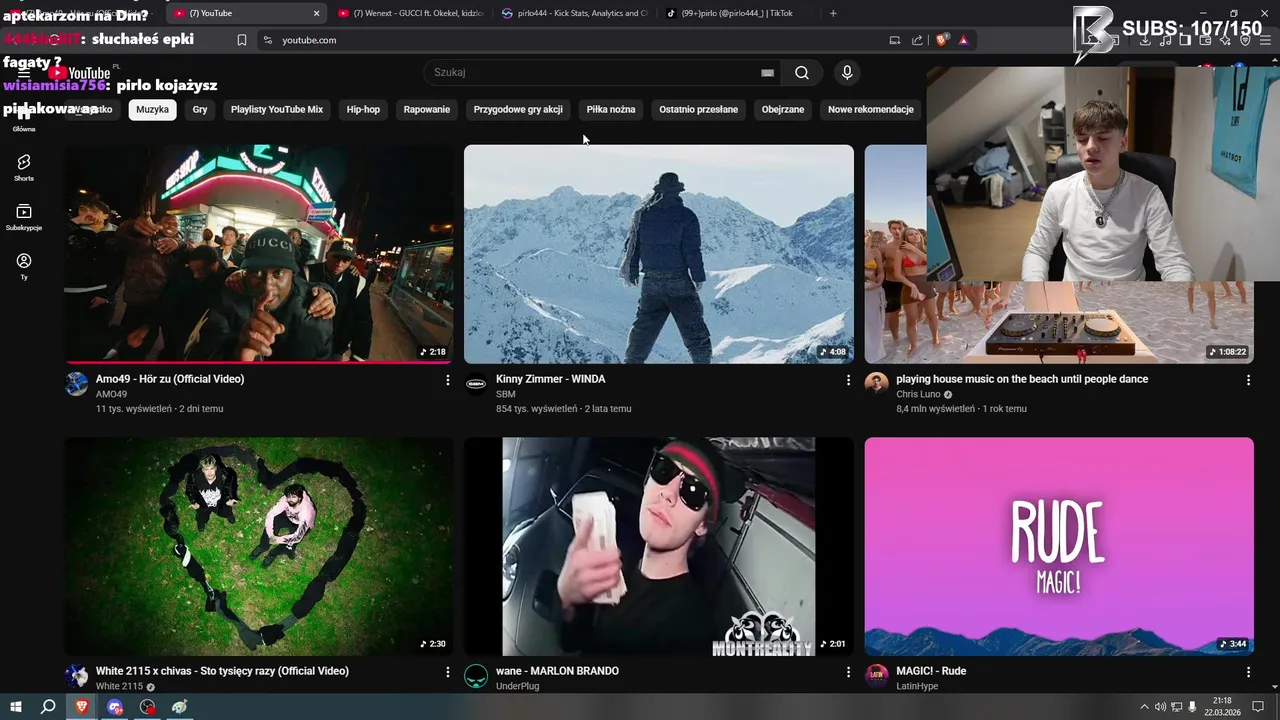
Task: Click the LatinHype channel avatar
Action: tap(877, 676)
